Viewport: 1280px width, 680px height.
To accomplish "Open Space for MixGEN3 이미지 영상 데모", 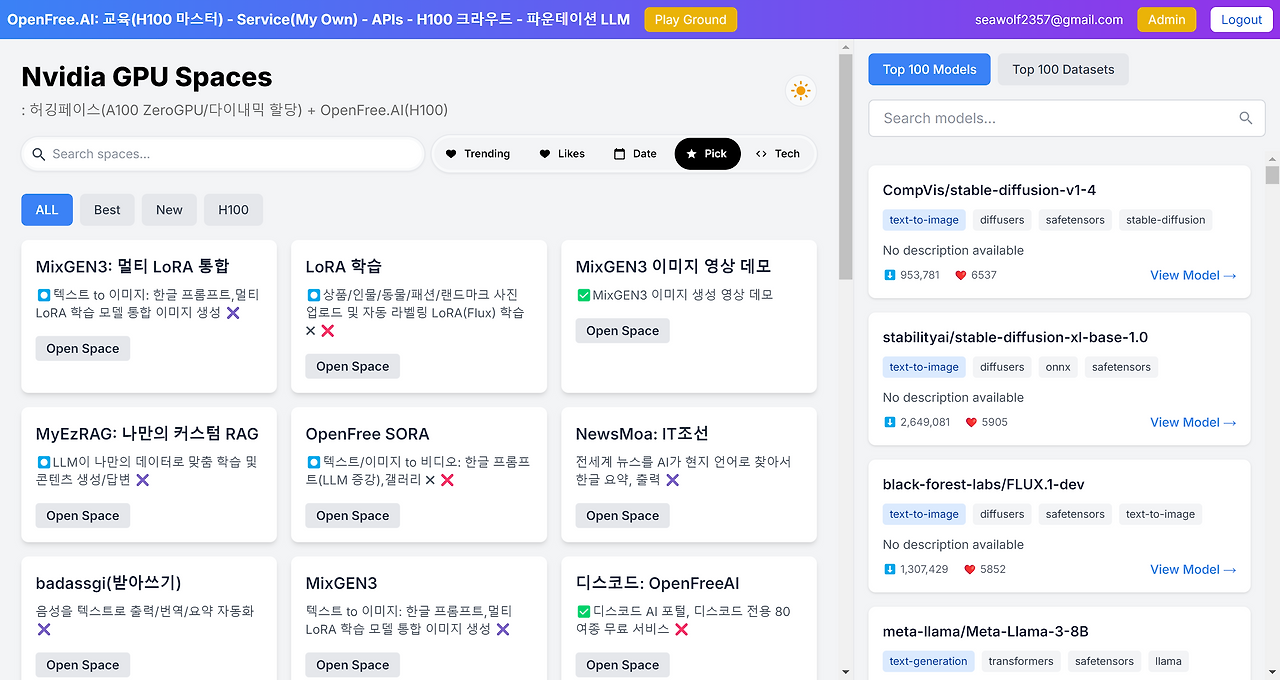I will tap(623, 331).
